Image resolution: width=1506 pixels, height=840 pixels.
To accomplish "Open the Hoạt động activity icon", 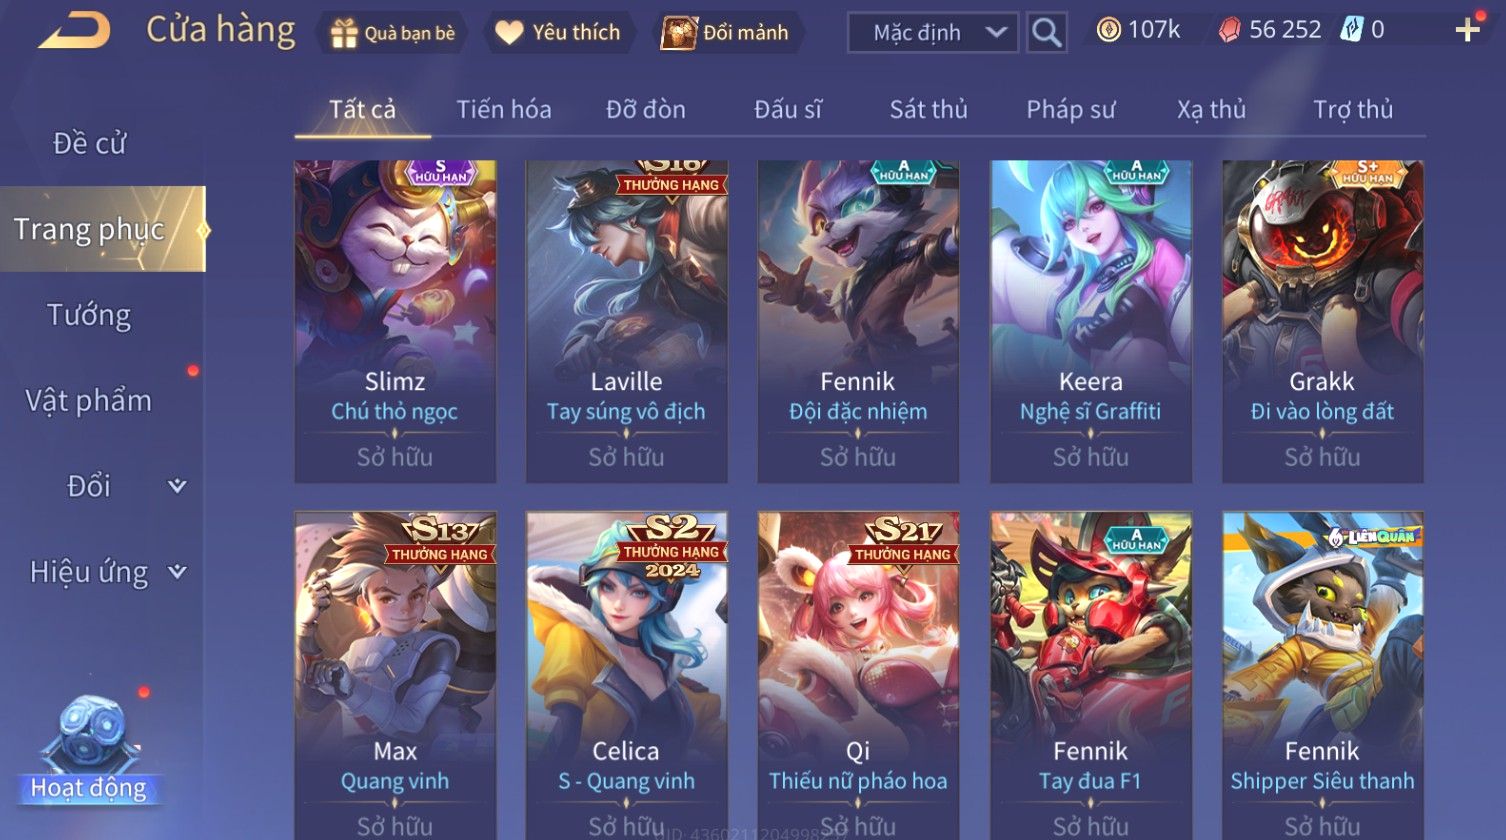I will click(89, 752).
